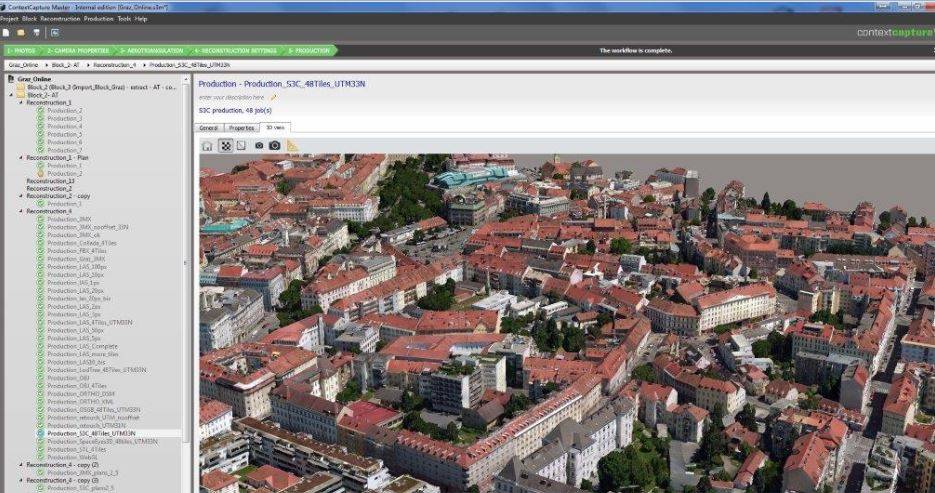Click the check icon of Production_FBX_4Tiles
Viewport: 935px width, 493px height.
coord(41,251)
